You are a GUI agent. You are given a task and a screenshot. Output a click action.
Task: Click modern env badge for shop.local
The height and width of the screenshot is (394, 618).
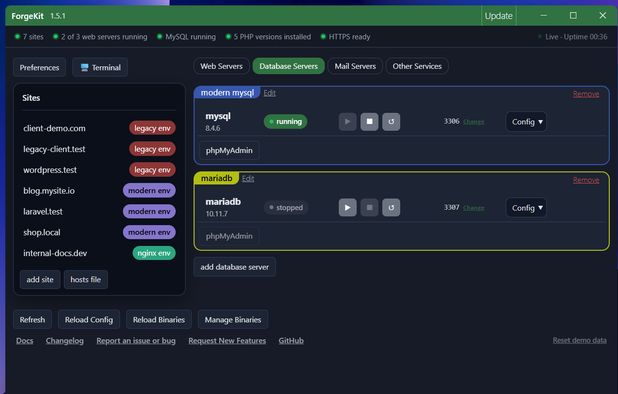[149, 232]
